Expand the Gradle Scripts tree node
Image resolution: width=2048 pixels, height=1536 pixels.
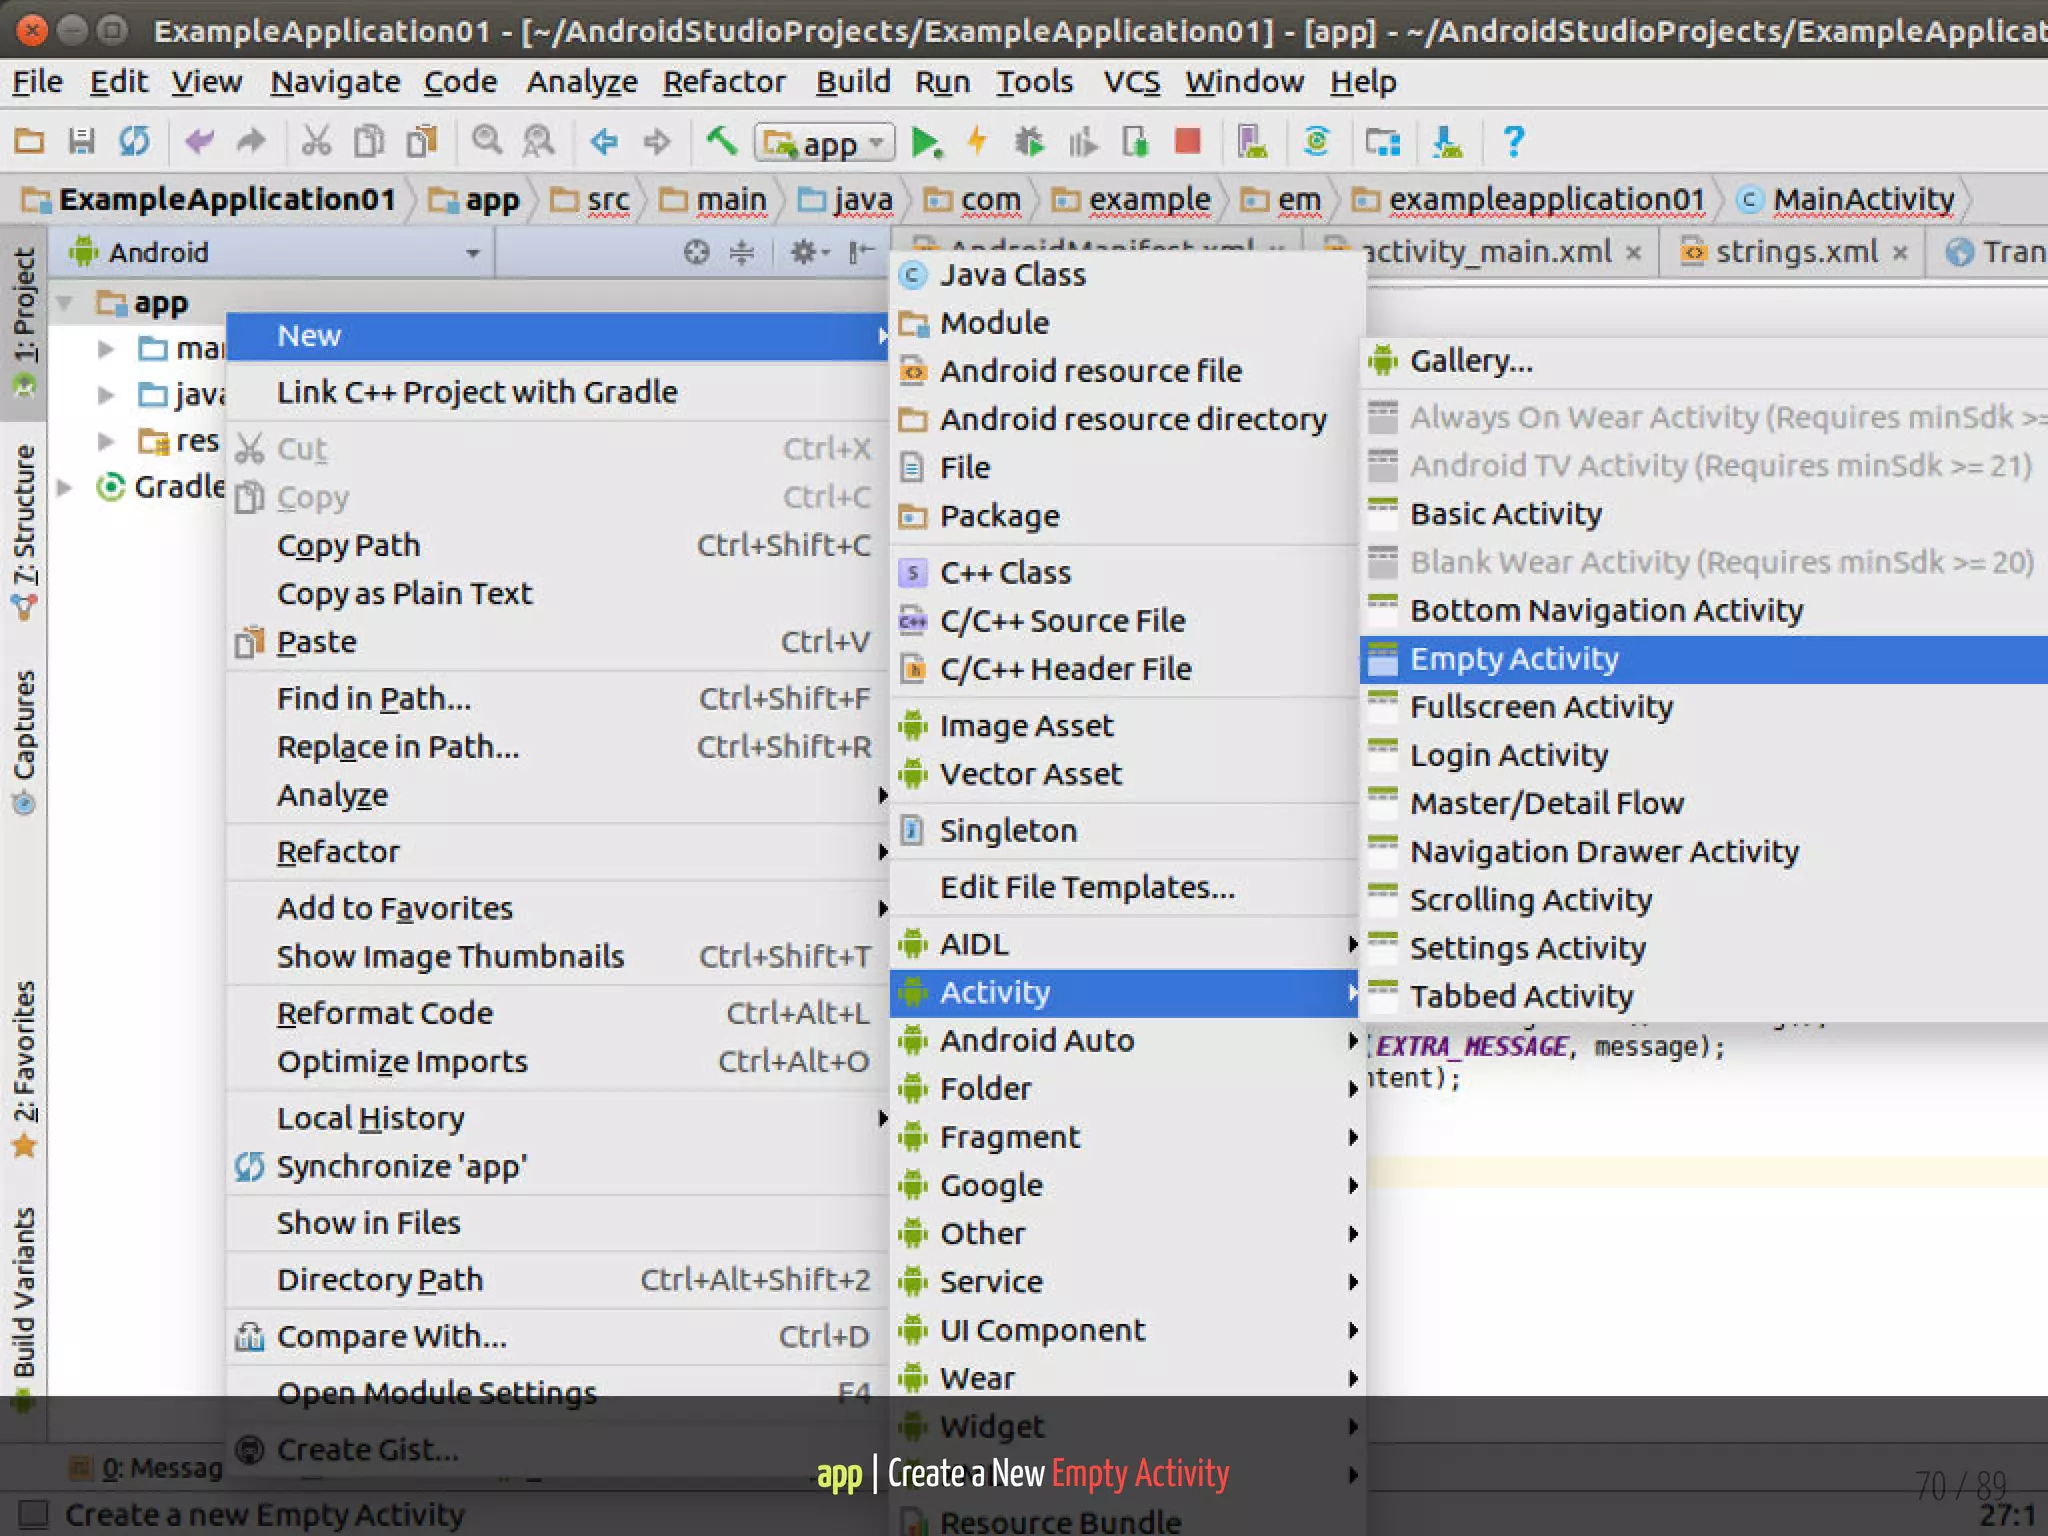tap(65, 487)
